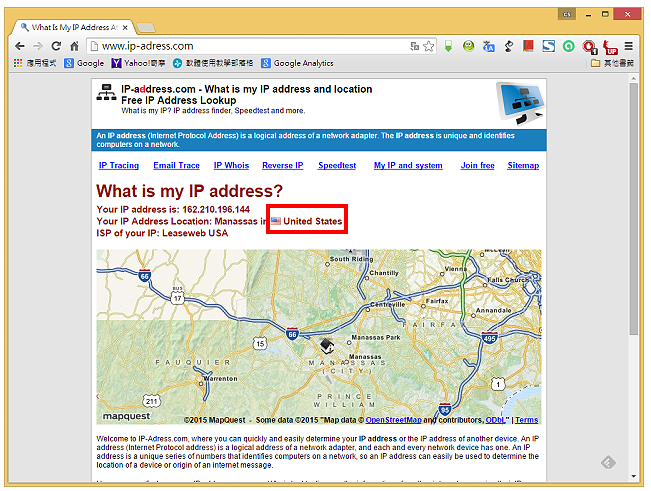Open the other bookmarks folder
Viewport: 651px width, 491px height.
(612, 63)
